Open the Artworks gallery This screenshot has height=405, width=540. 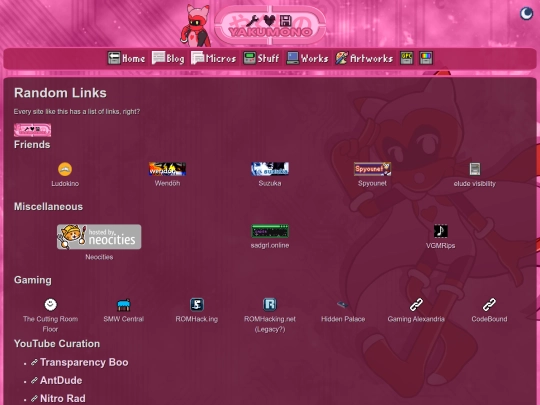click(364, 58)
